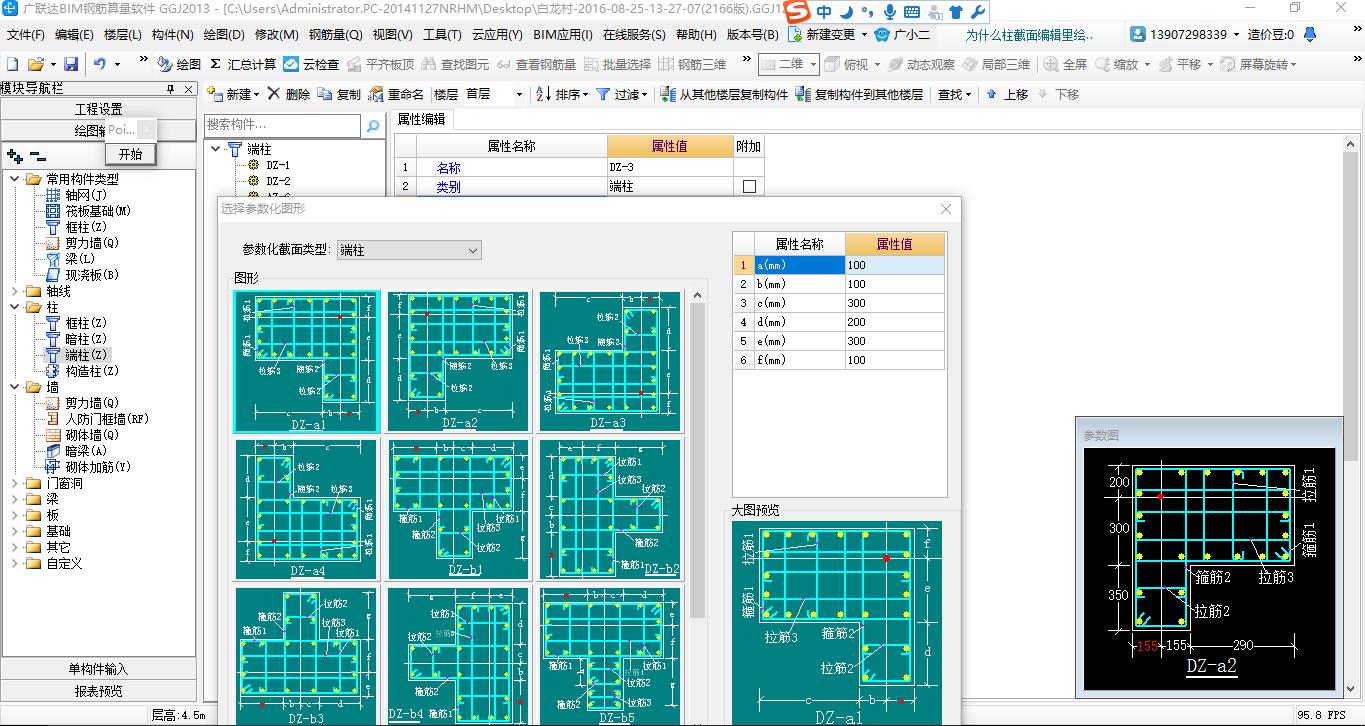Close the 选择参数化图形 dialog
This screenshot has width=1365, height=726.
946,209
